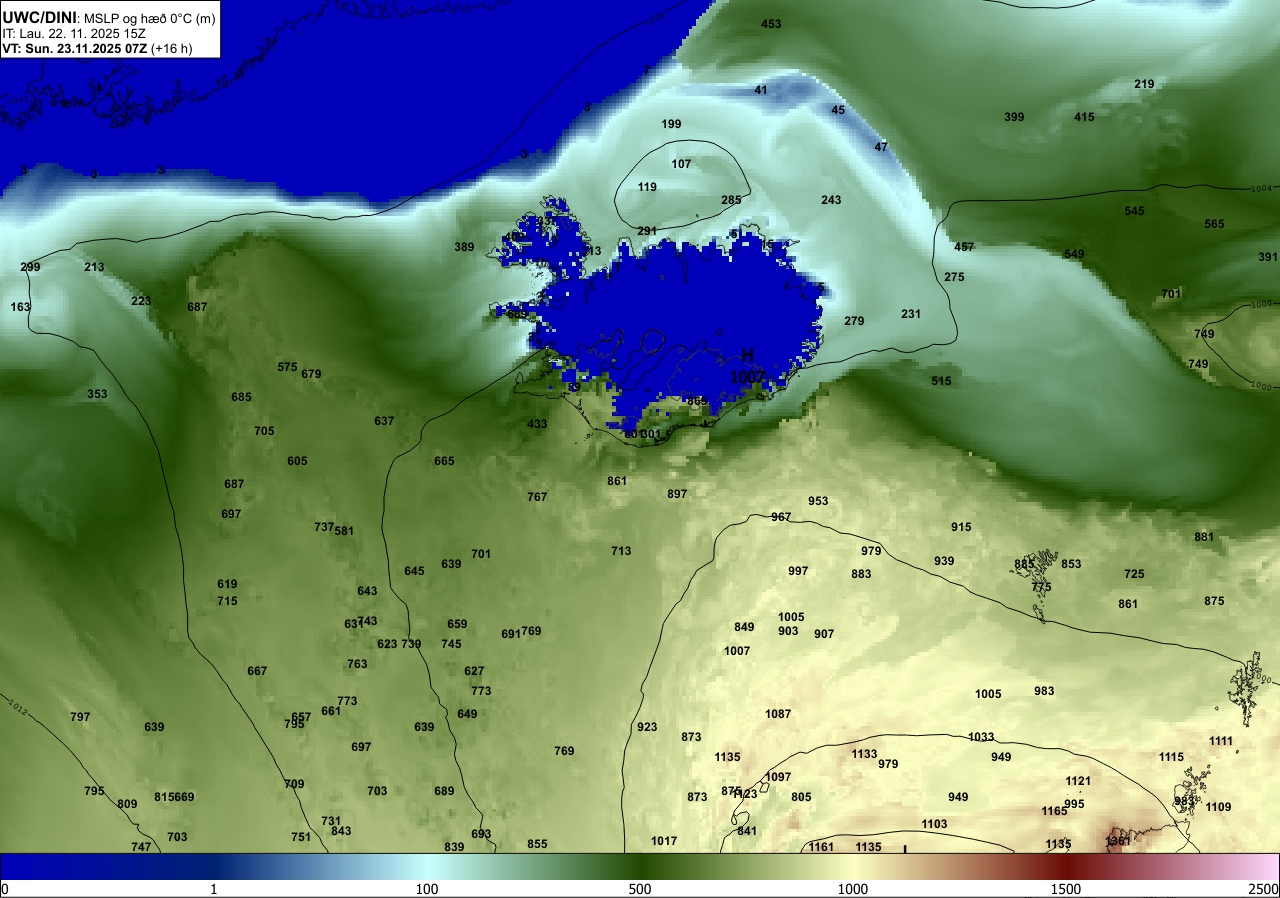Click the 100 tick label on the color scale
This screenshot has height=898, width=1280.
(x=427, y=889)
